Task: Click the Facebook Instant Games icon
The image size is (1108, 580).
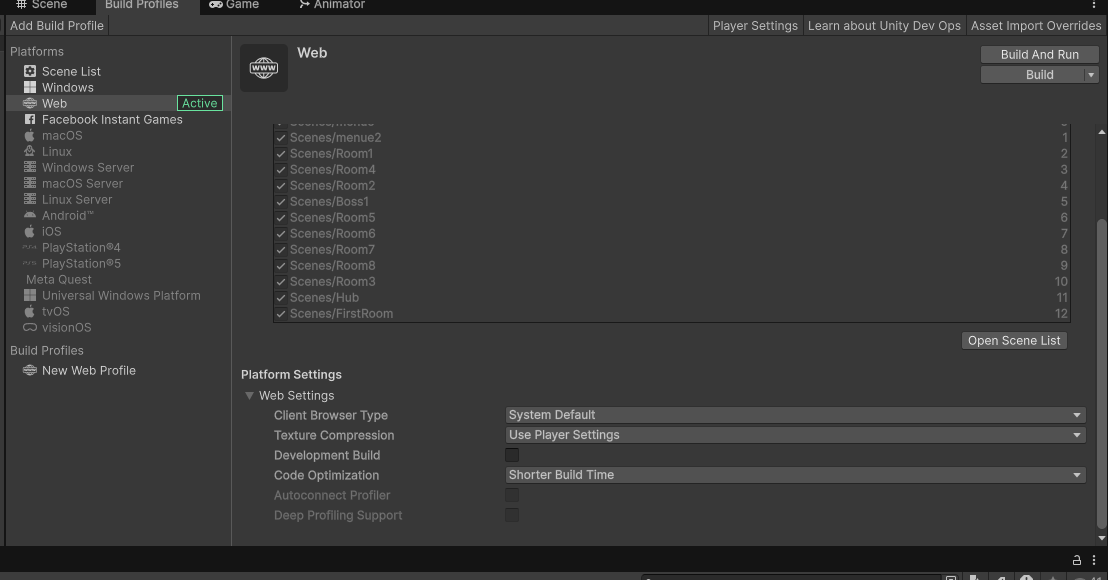Action: click(30, 119)
